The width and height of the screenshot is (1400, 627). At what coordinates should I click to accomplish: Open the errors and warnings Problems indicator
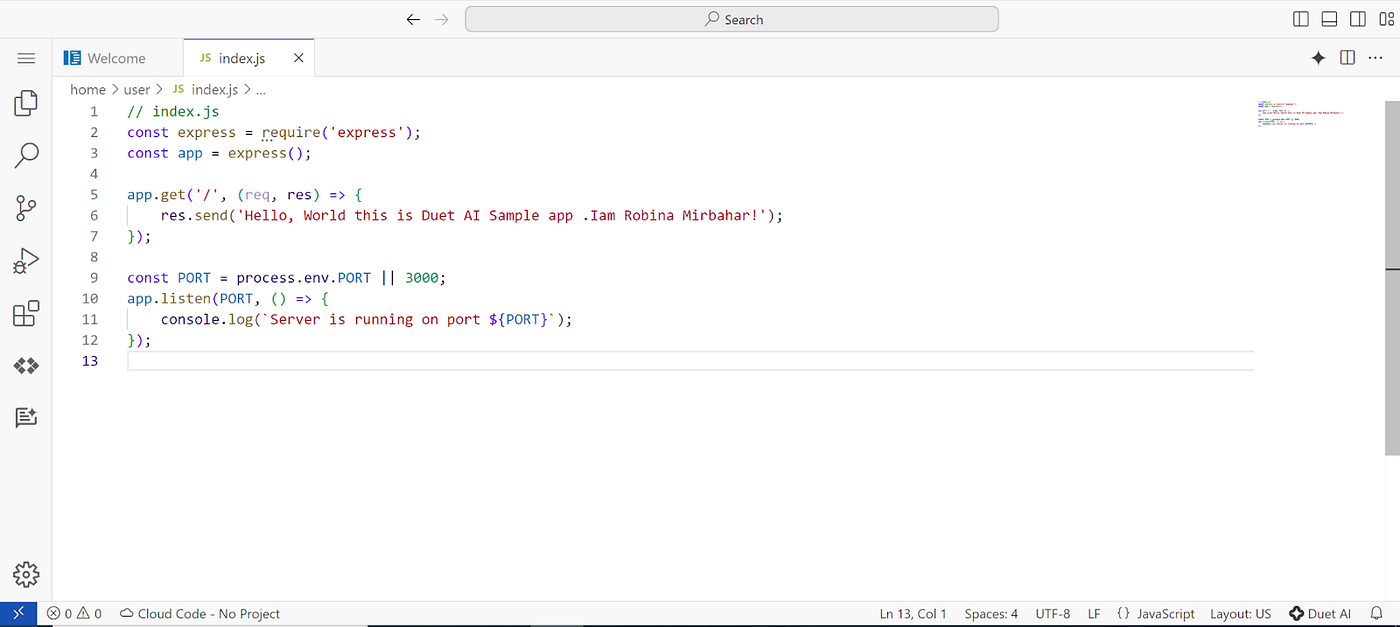pos(74,613)
